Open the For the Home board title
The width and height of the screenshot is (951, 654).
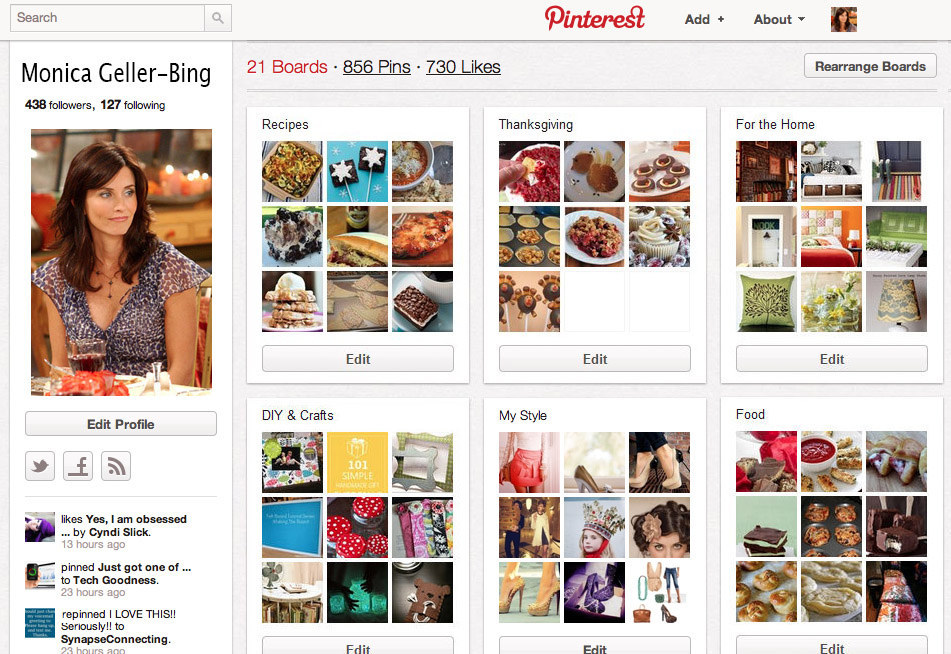coord(775,124)
